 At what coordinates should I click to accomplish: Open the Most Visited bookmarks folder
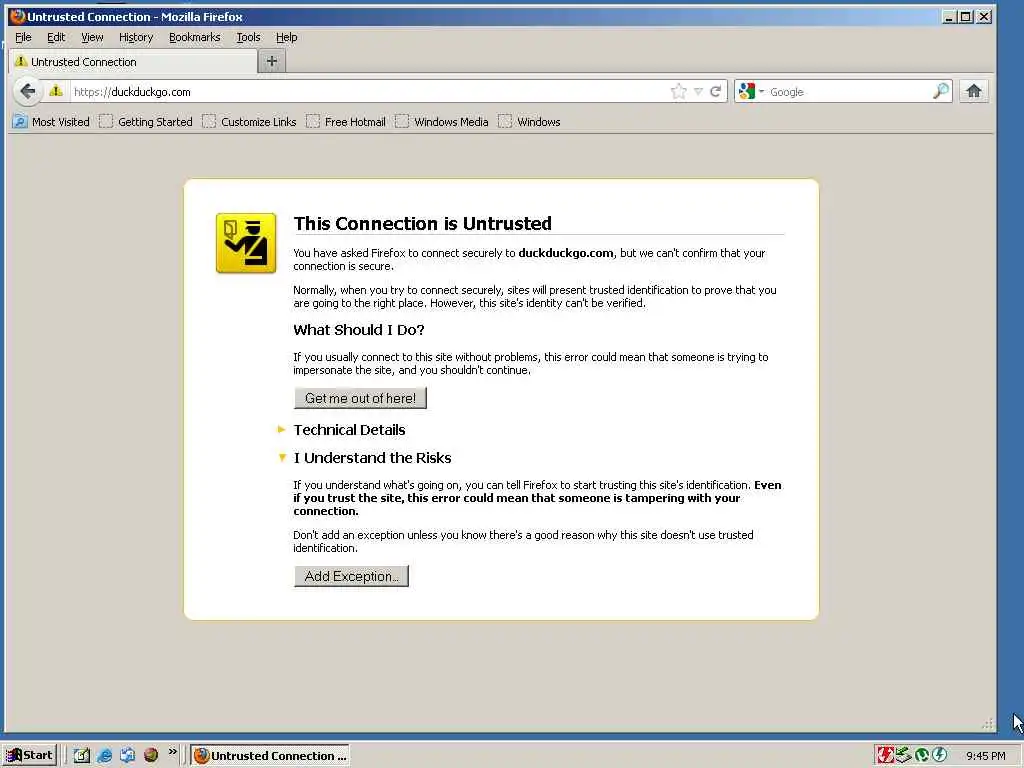click(51, 121)
